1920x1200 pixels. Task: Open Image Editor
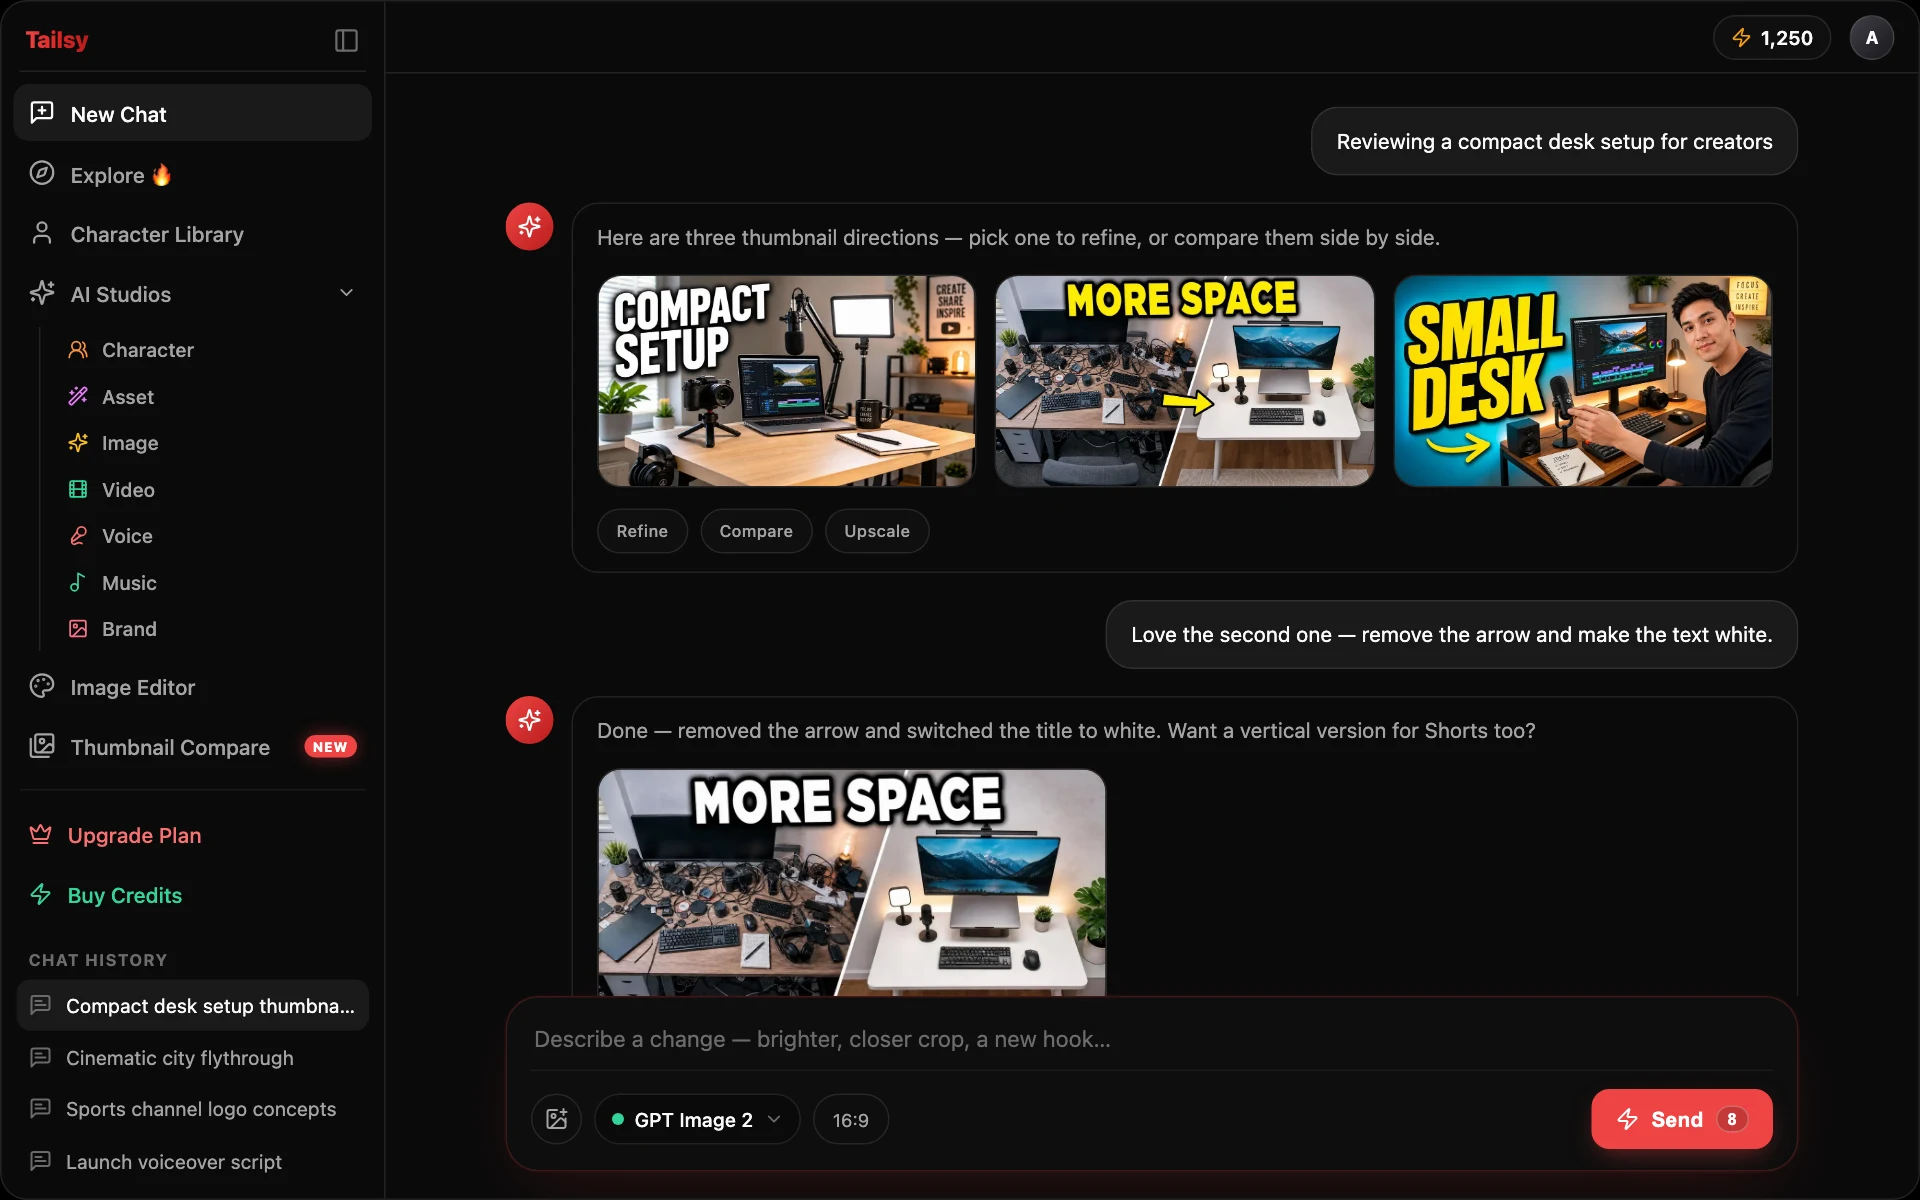click(193, 687)
